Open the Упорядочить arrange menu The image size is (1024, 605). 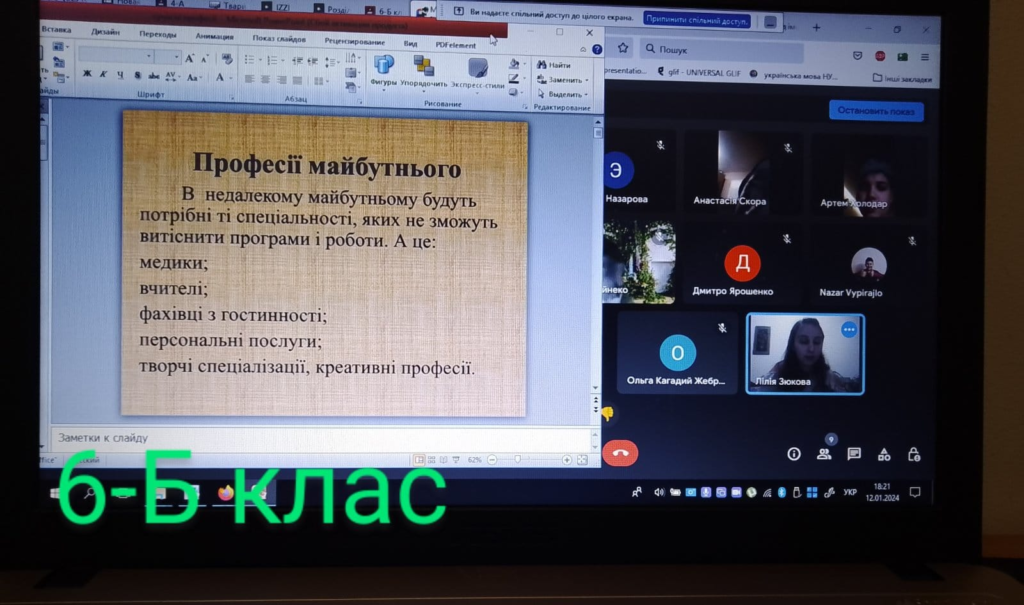click(x=423, y=72)
